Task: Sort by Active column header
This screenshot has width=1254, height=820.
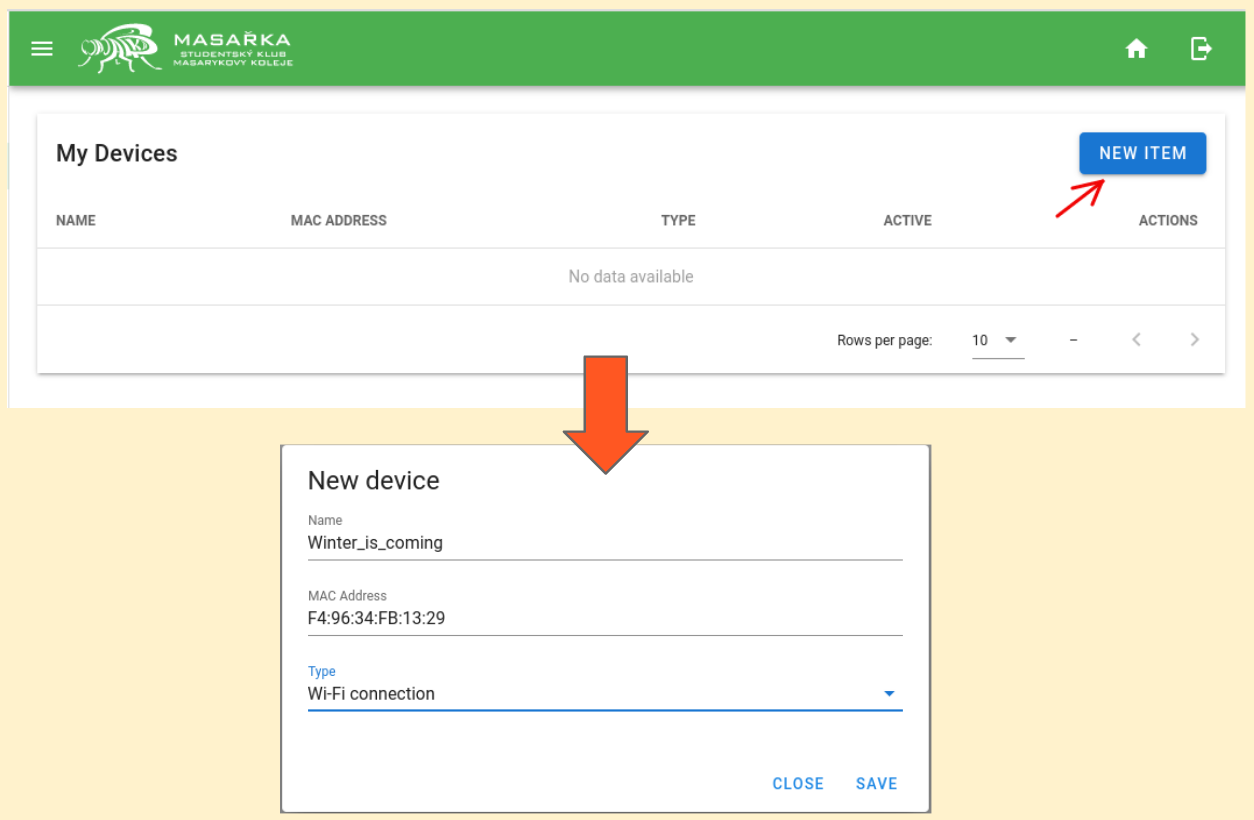Action: [907, 220]
